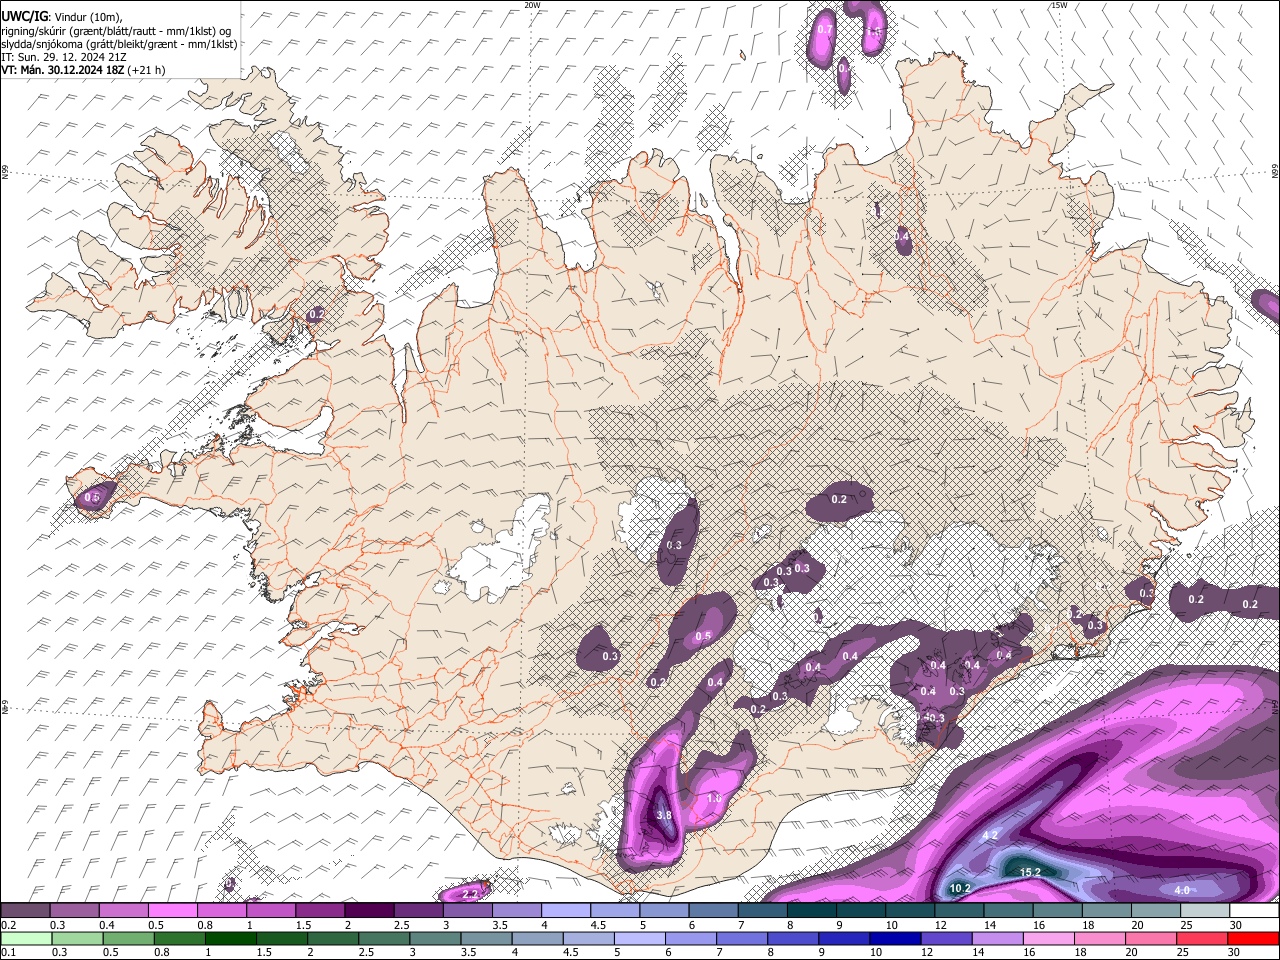Click the slydda/snjókoma legend description line
Viewport: 1280px width, 960px height.
[x=119, y=44]
